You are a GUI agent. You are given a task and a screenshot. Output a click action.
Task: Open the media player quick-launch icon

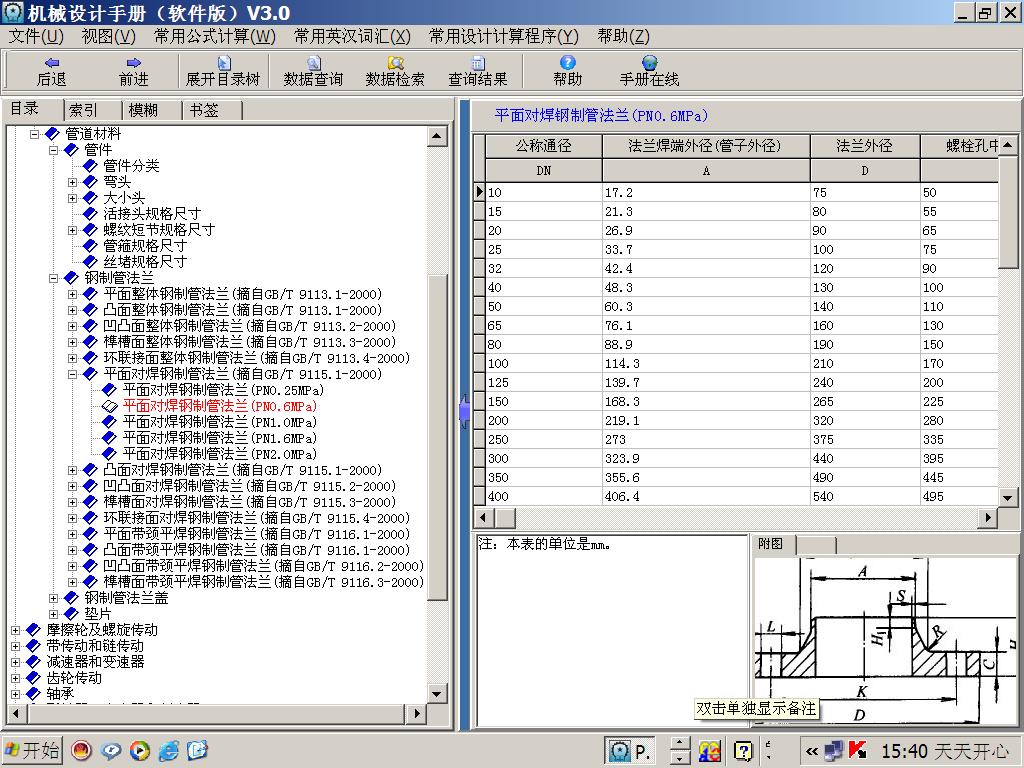tap(140, 751)
